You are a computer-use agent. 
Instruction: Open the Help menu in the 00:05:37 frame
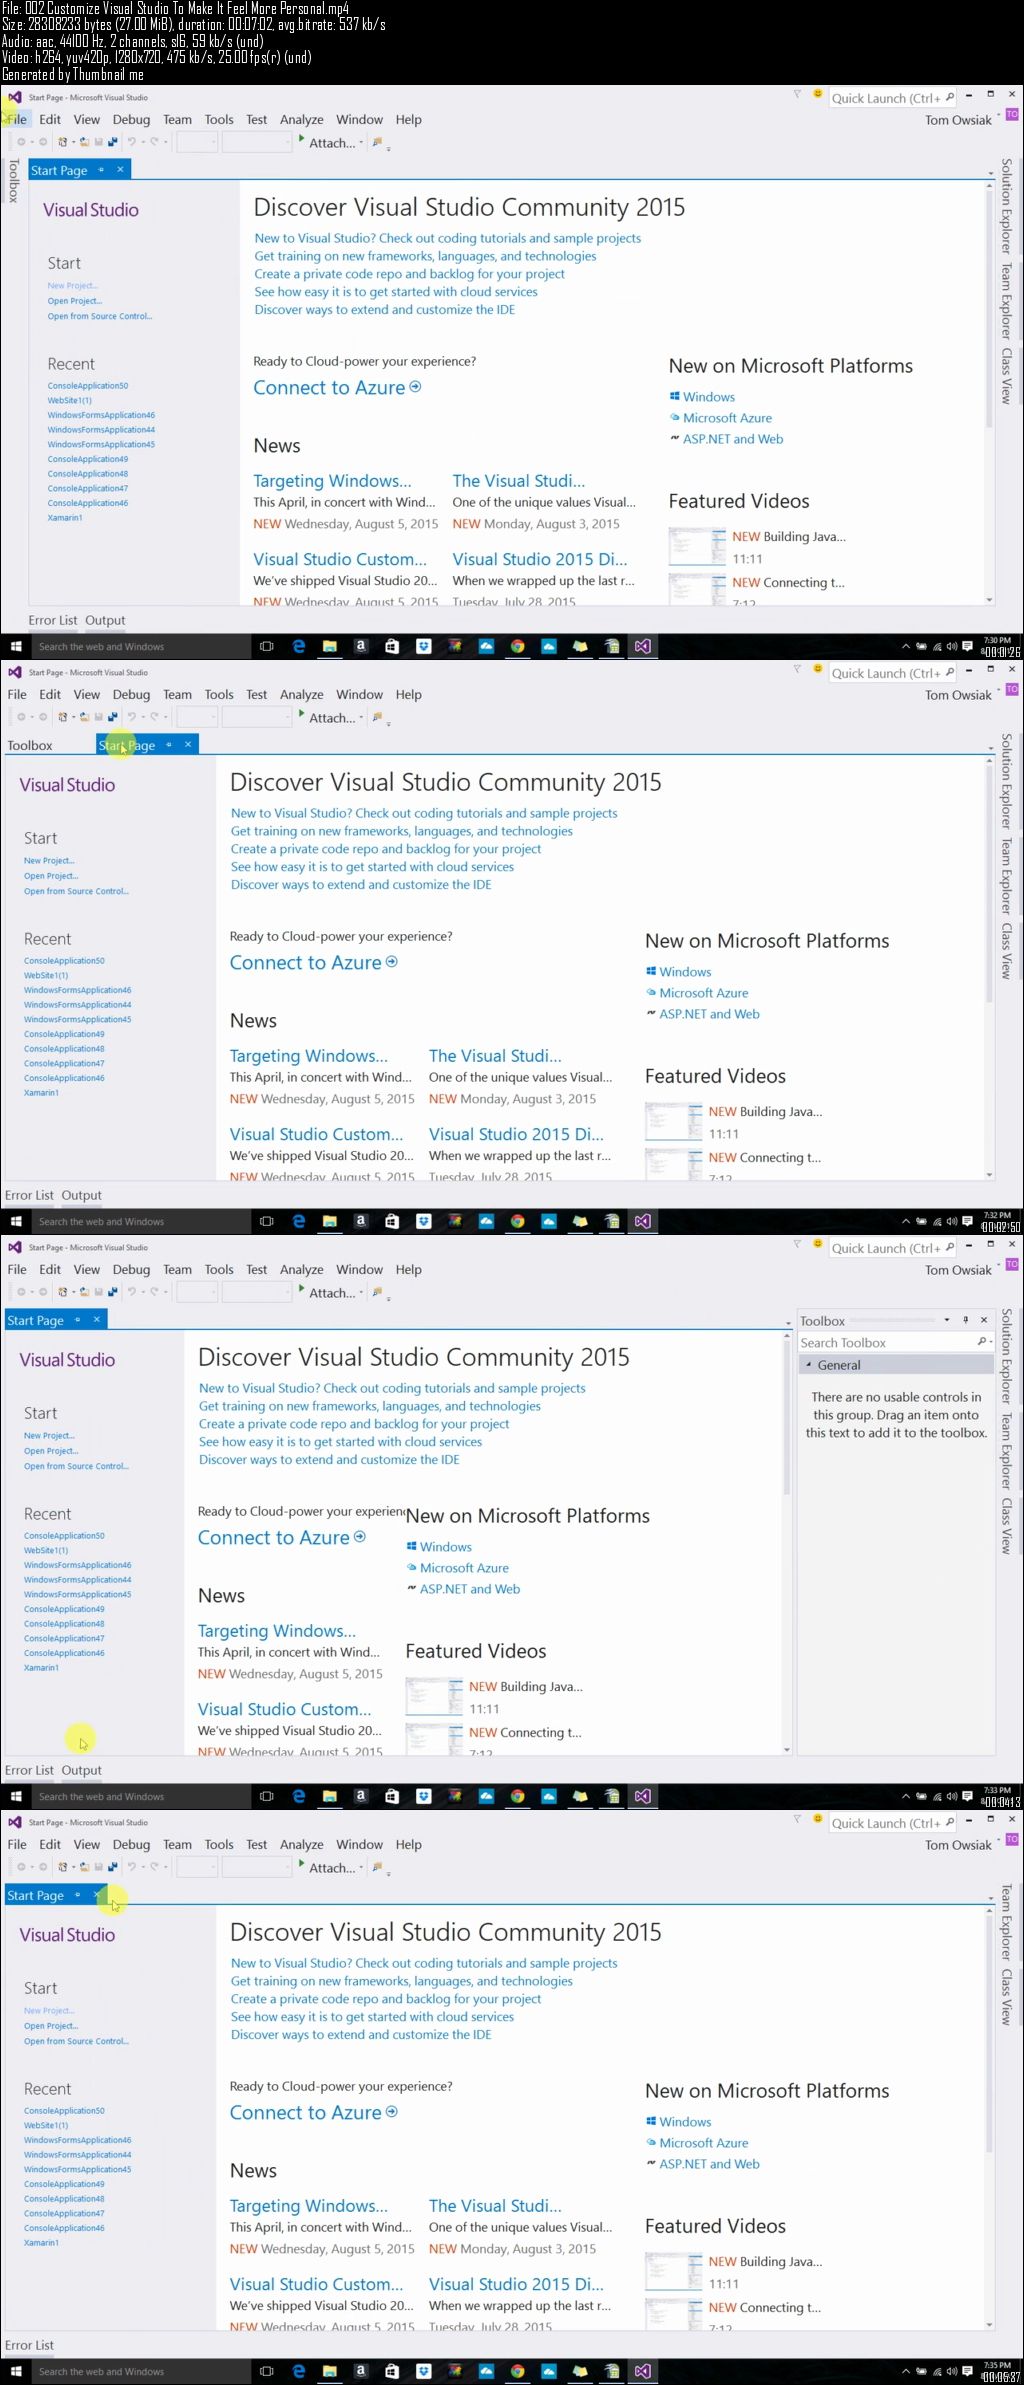pyautogui.click(x=409, y=1844)
